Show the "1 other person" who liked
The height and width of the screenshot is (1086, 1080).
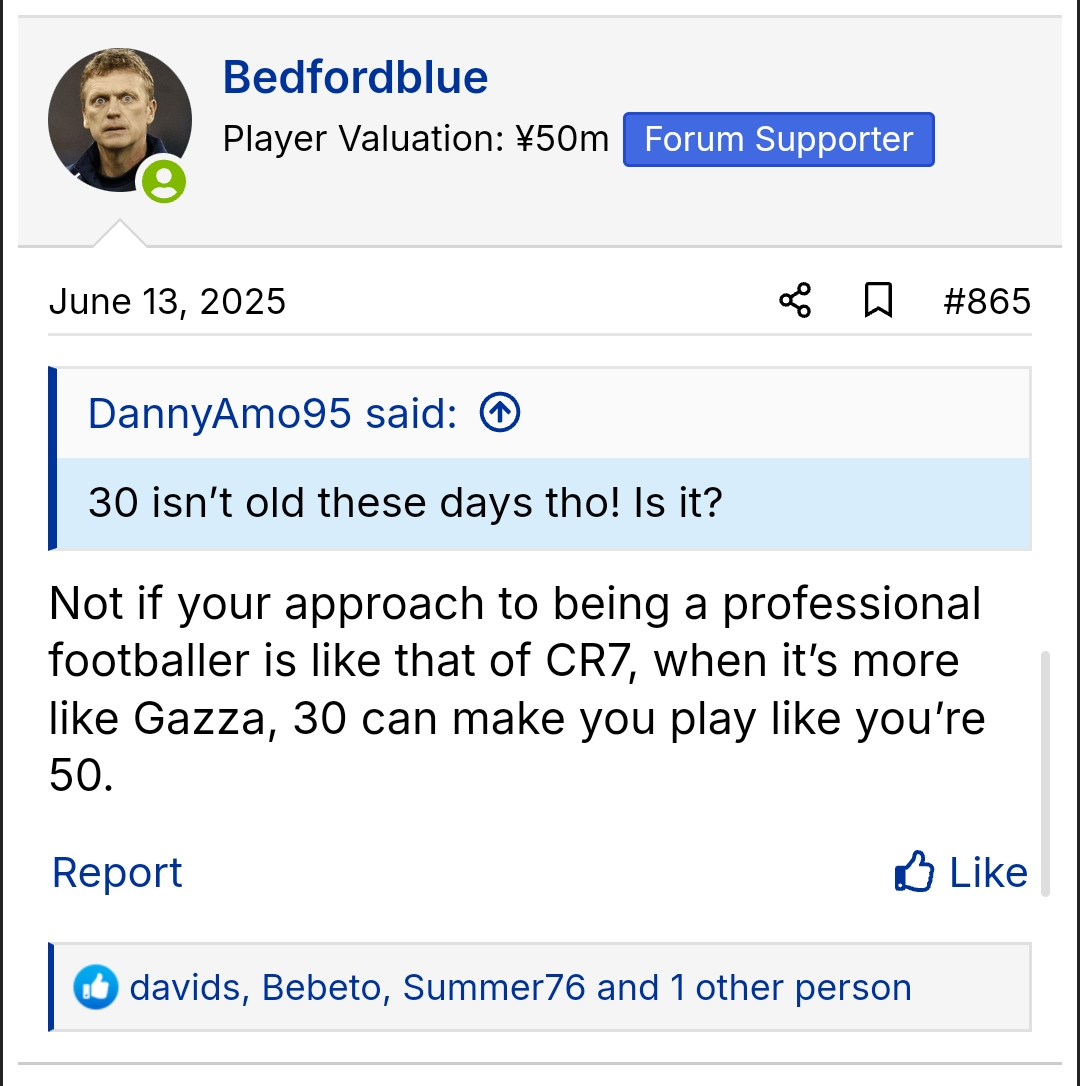coord(791,988)
